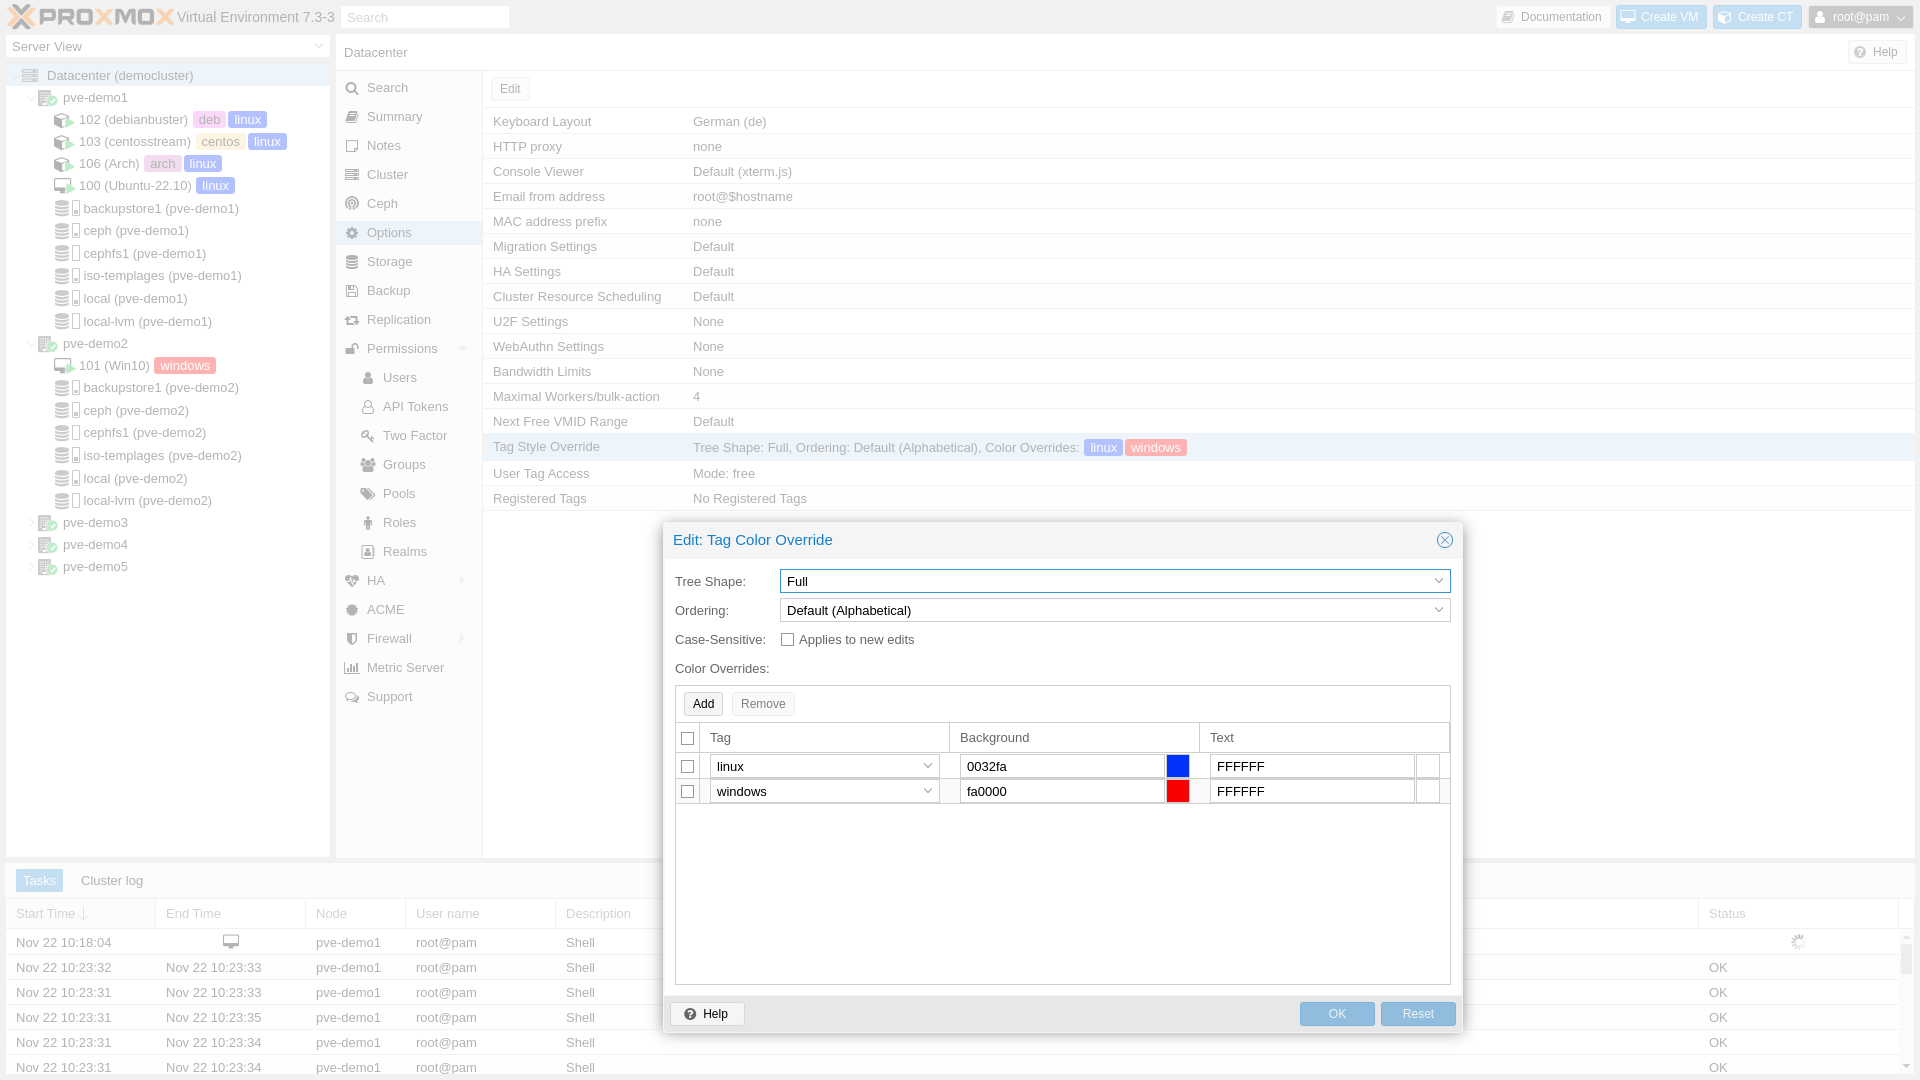1920x1080 pixels.
Task: Click the windows background hex field
Action: pos(1060,792)
